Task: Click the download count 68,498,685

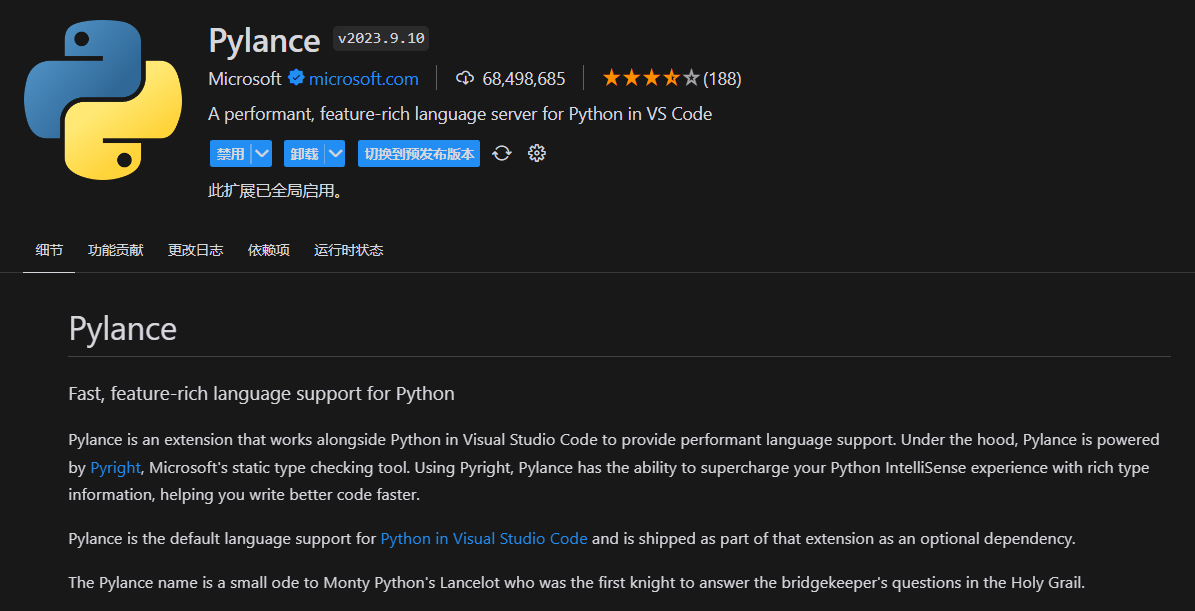Action: click(524, 78)
